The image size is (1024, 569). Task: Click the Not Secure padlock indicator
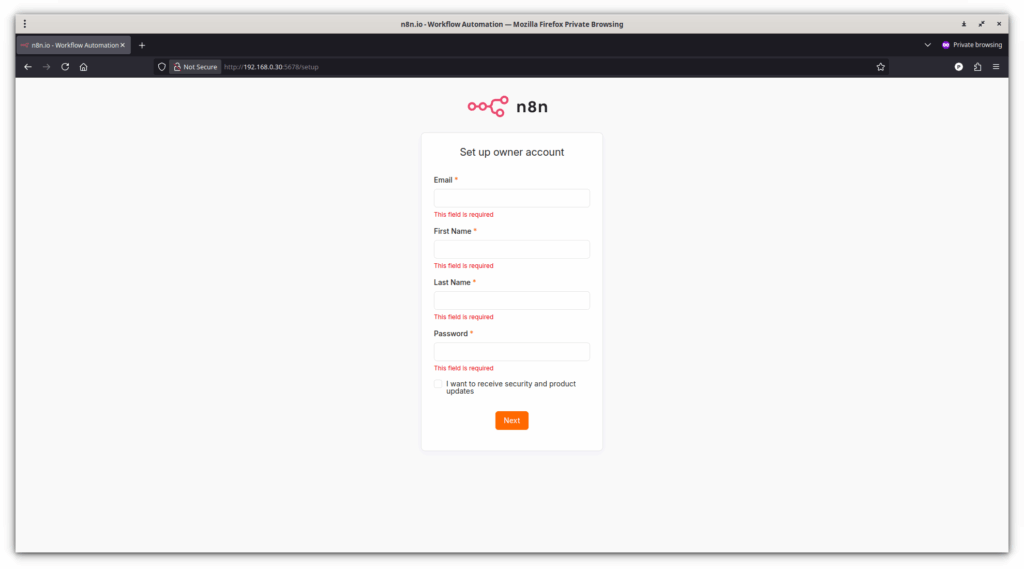click(x=195, y=67)
